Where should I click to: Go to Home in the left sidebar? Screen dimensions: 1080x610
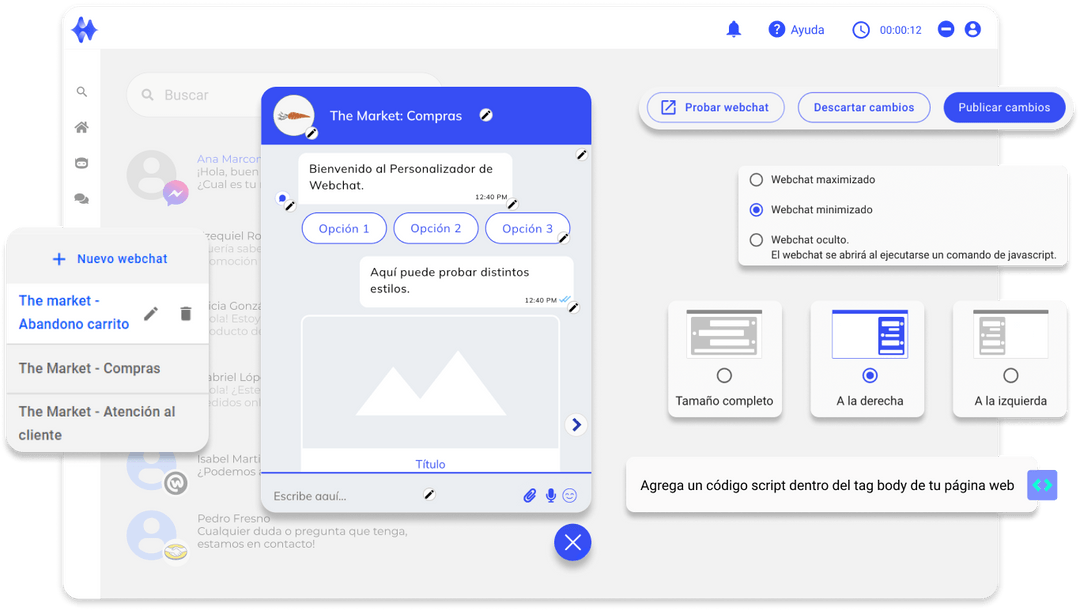coord(81,127)
